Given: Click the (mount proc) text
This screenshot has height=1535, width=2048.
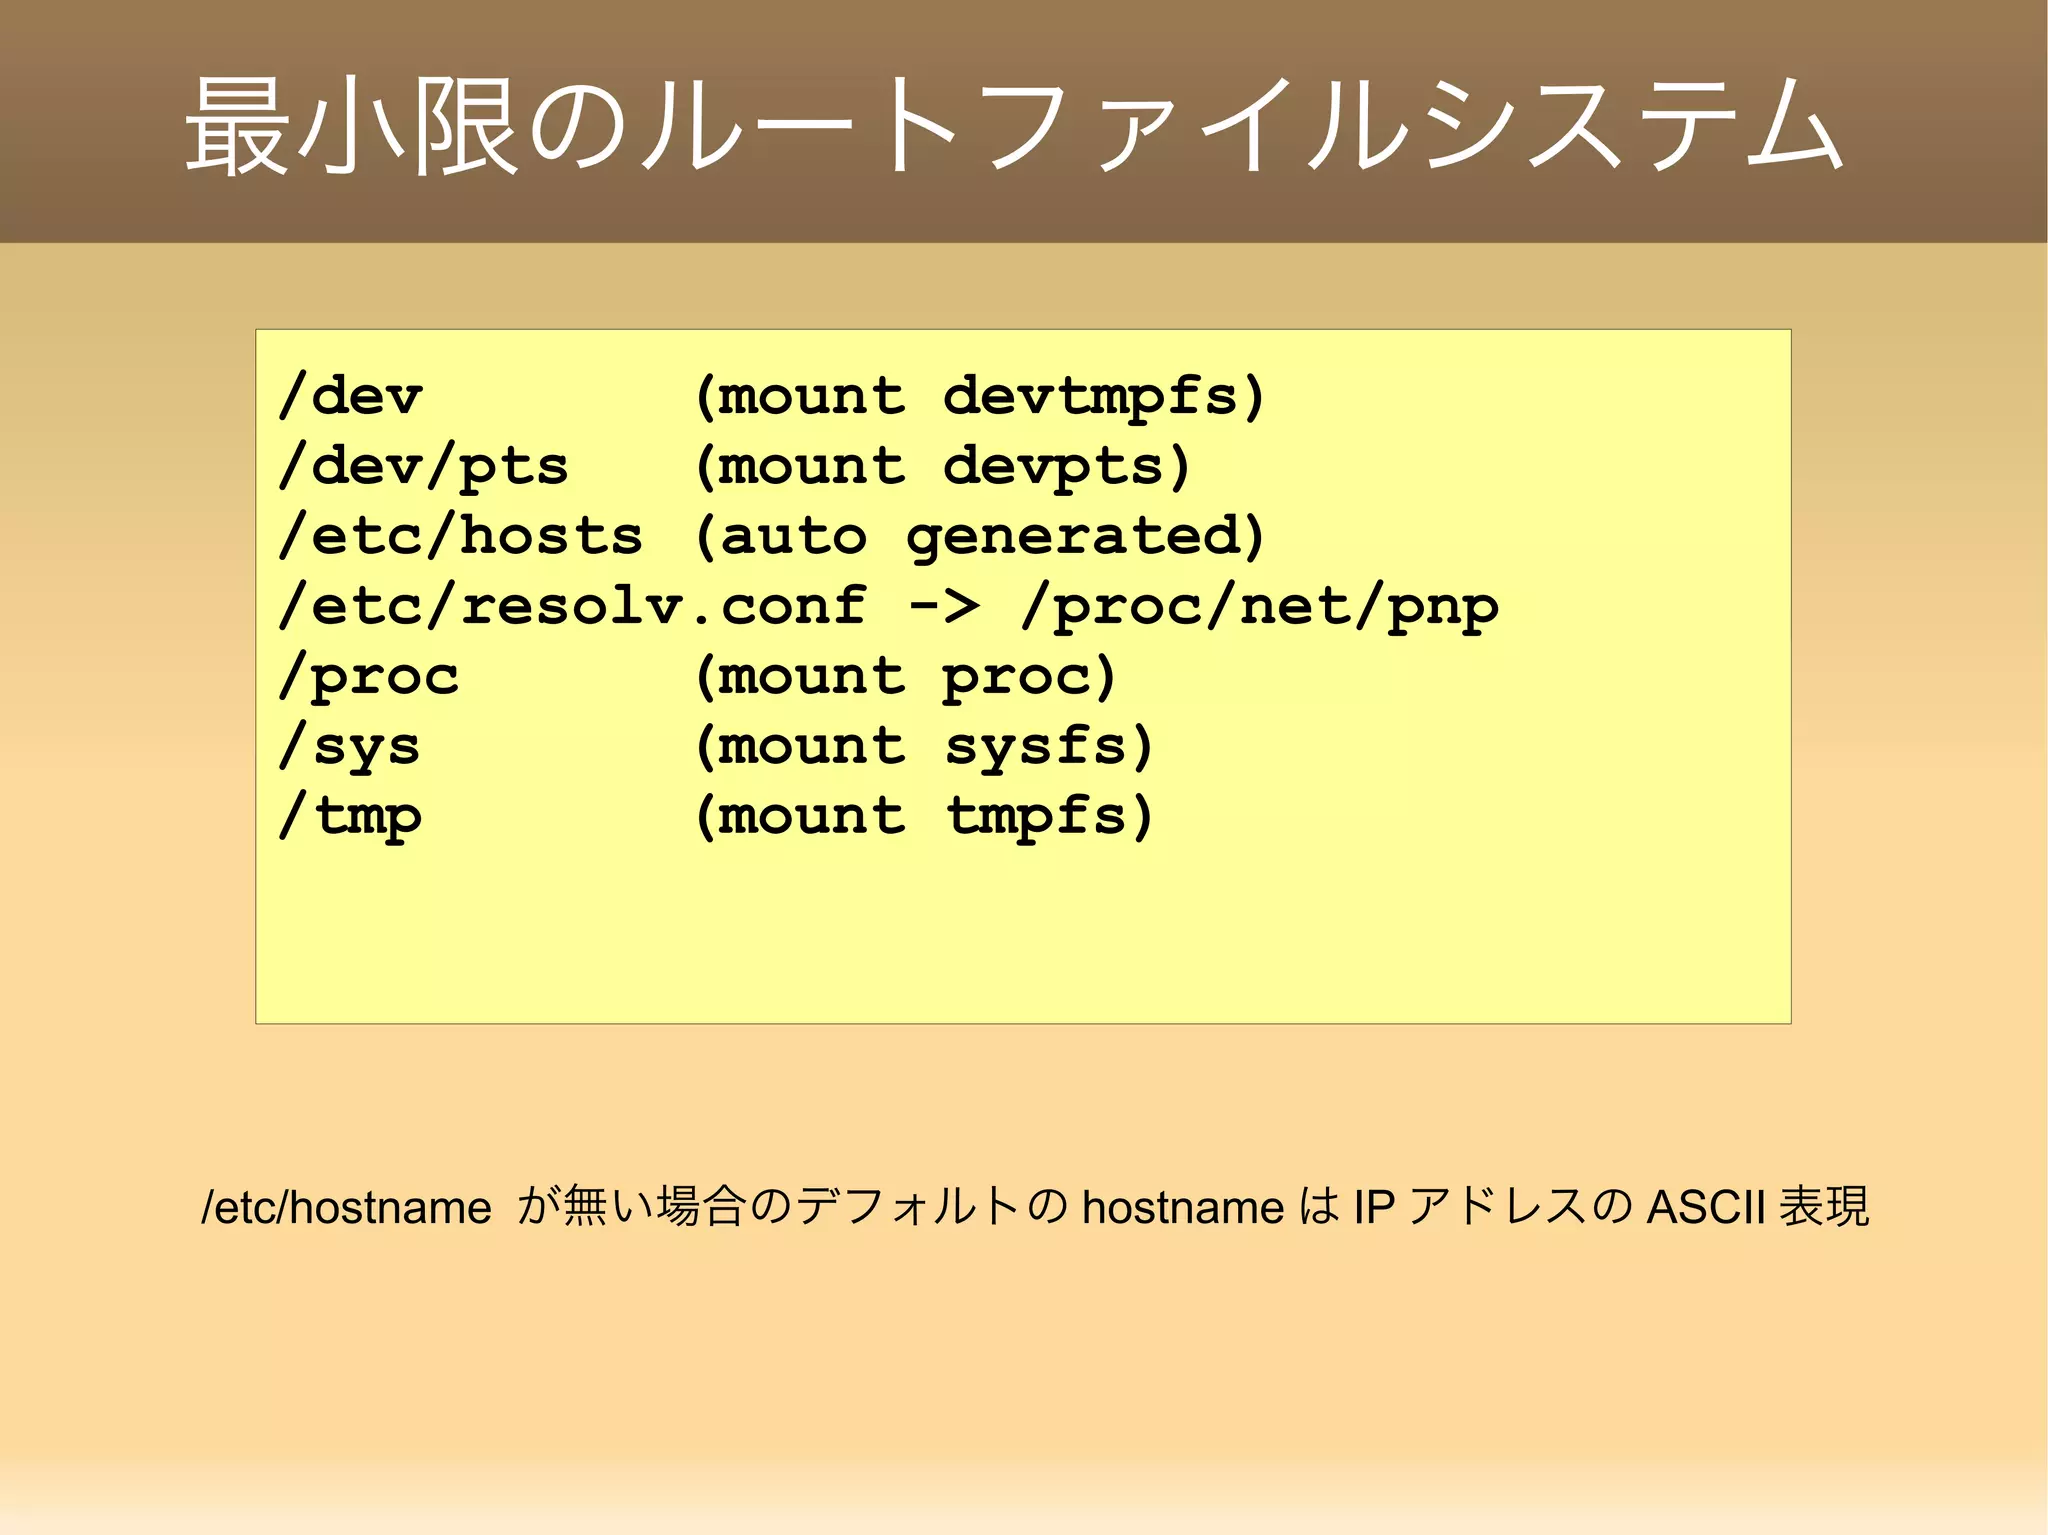Looking at the screenshot, I should (x=905, y=676).
